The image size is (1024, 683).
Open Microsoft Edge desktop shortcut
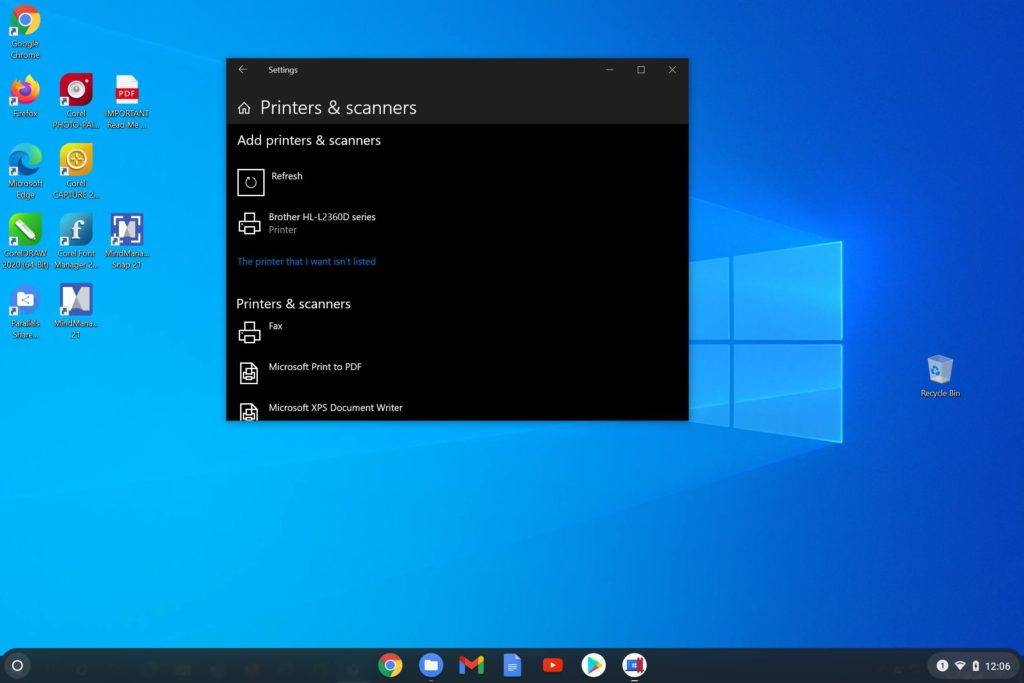coord(25,171)
